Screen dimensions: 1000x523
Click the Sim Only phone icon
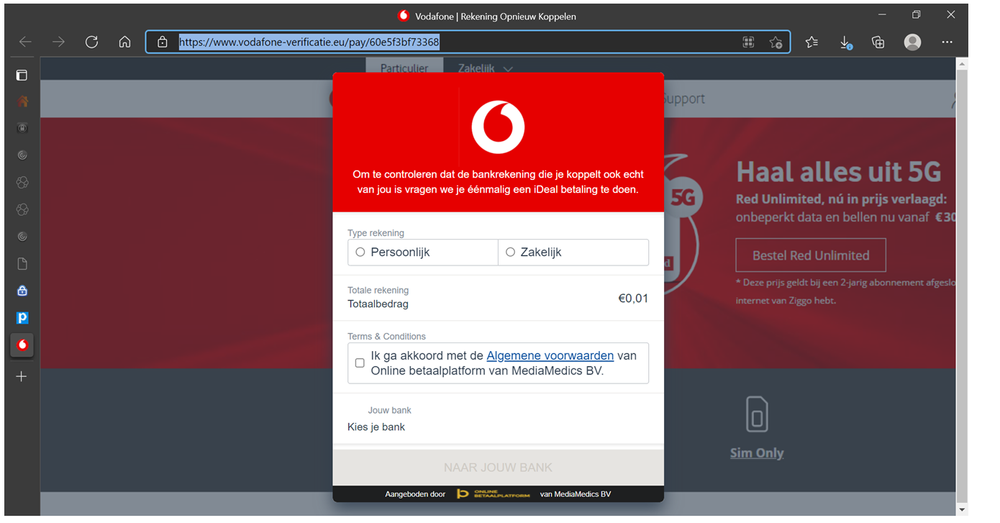click(757, 415)
